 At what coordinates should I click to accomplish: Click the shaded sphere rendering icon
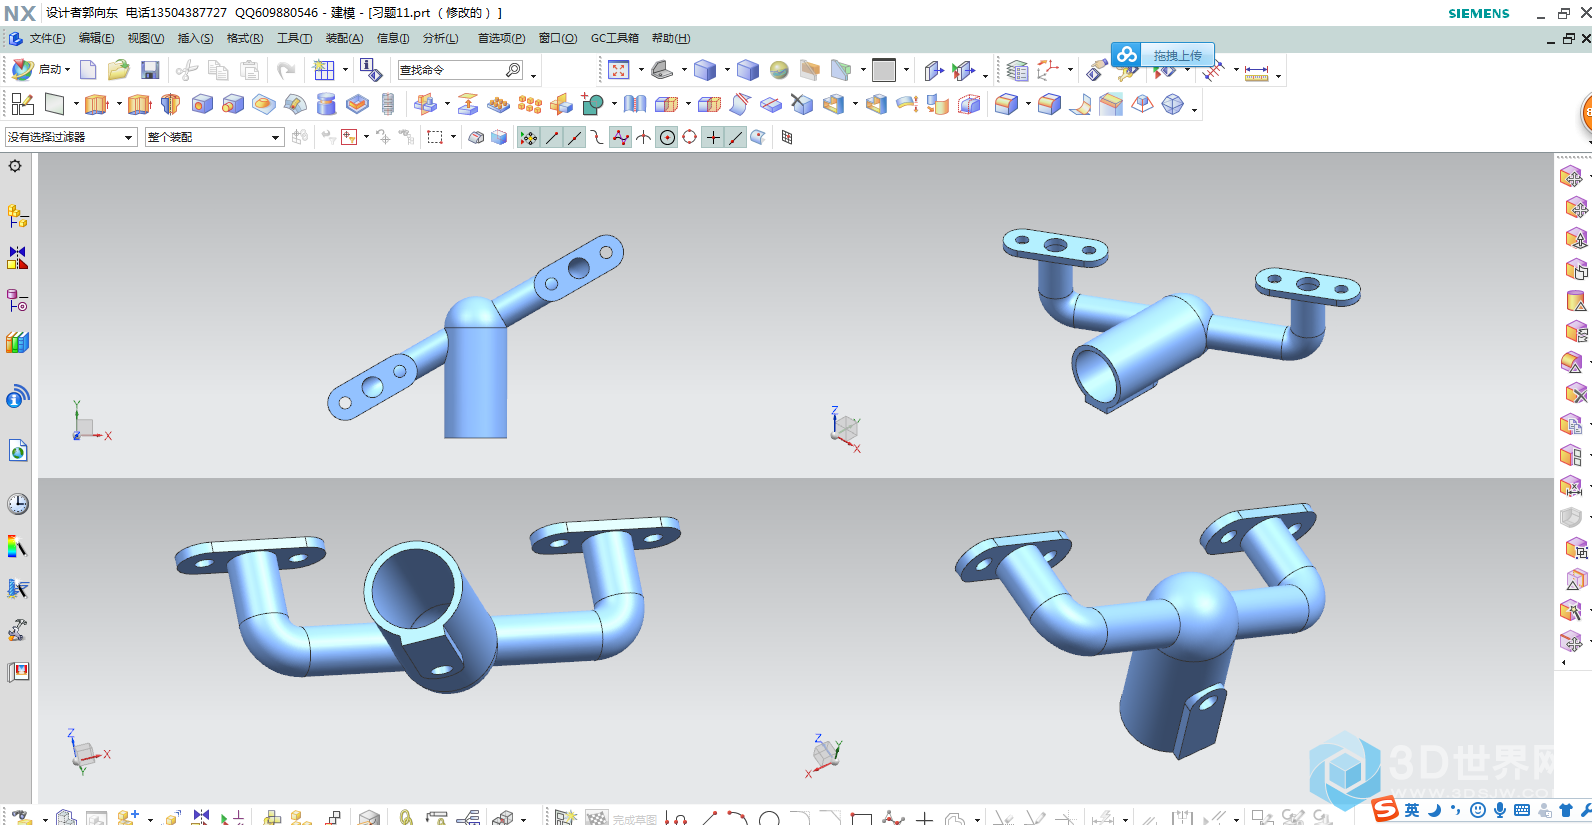(779, 70)
